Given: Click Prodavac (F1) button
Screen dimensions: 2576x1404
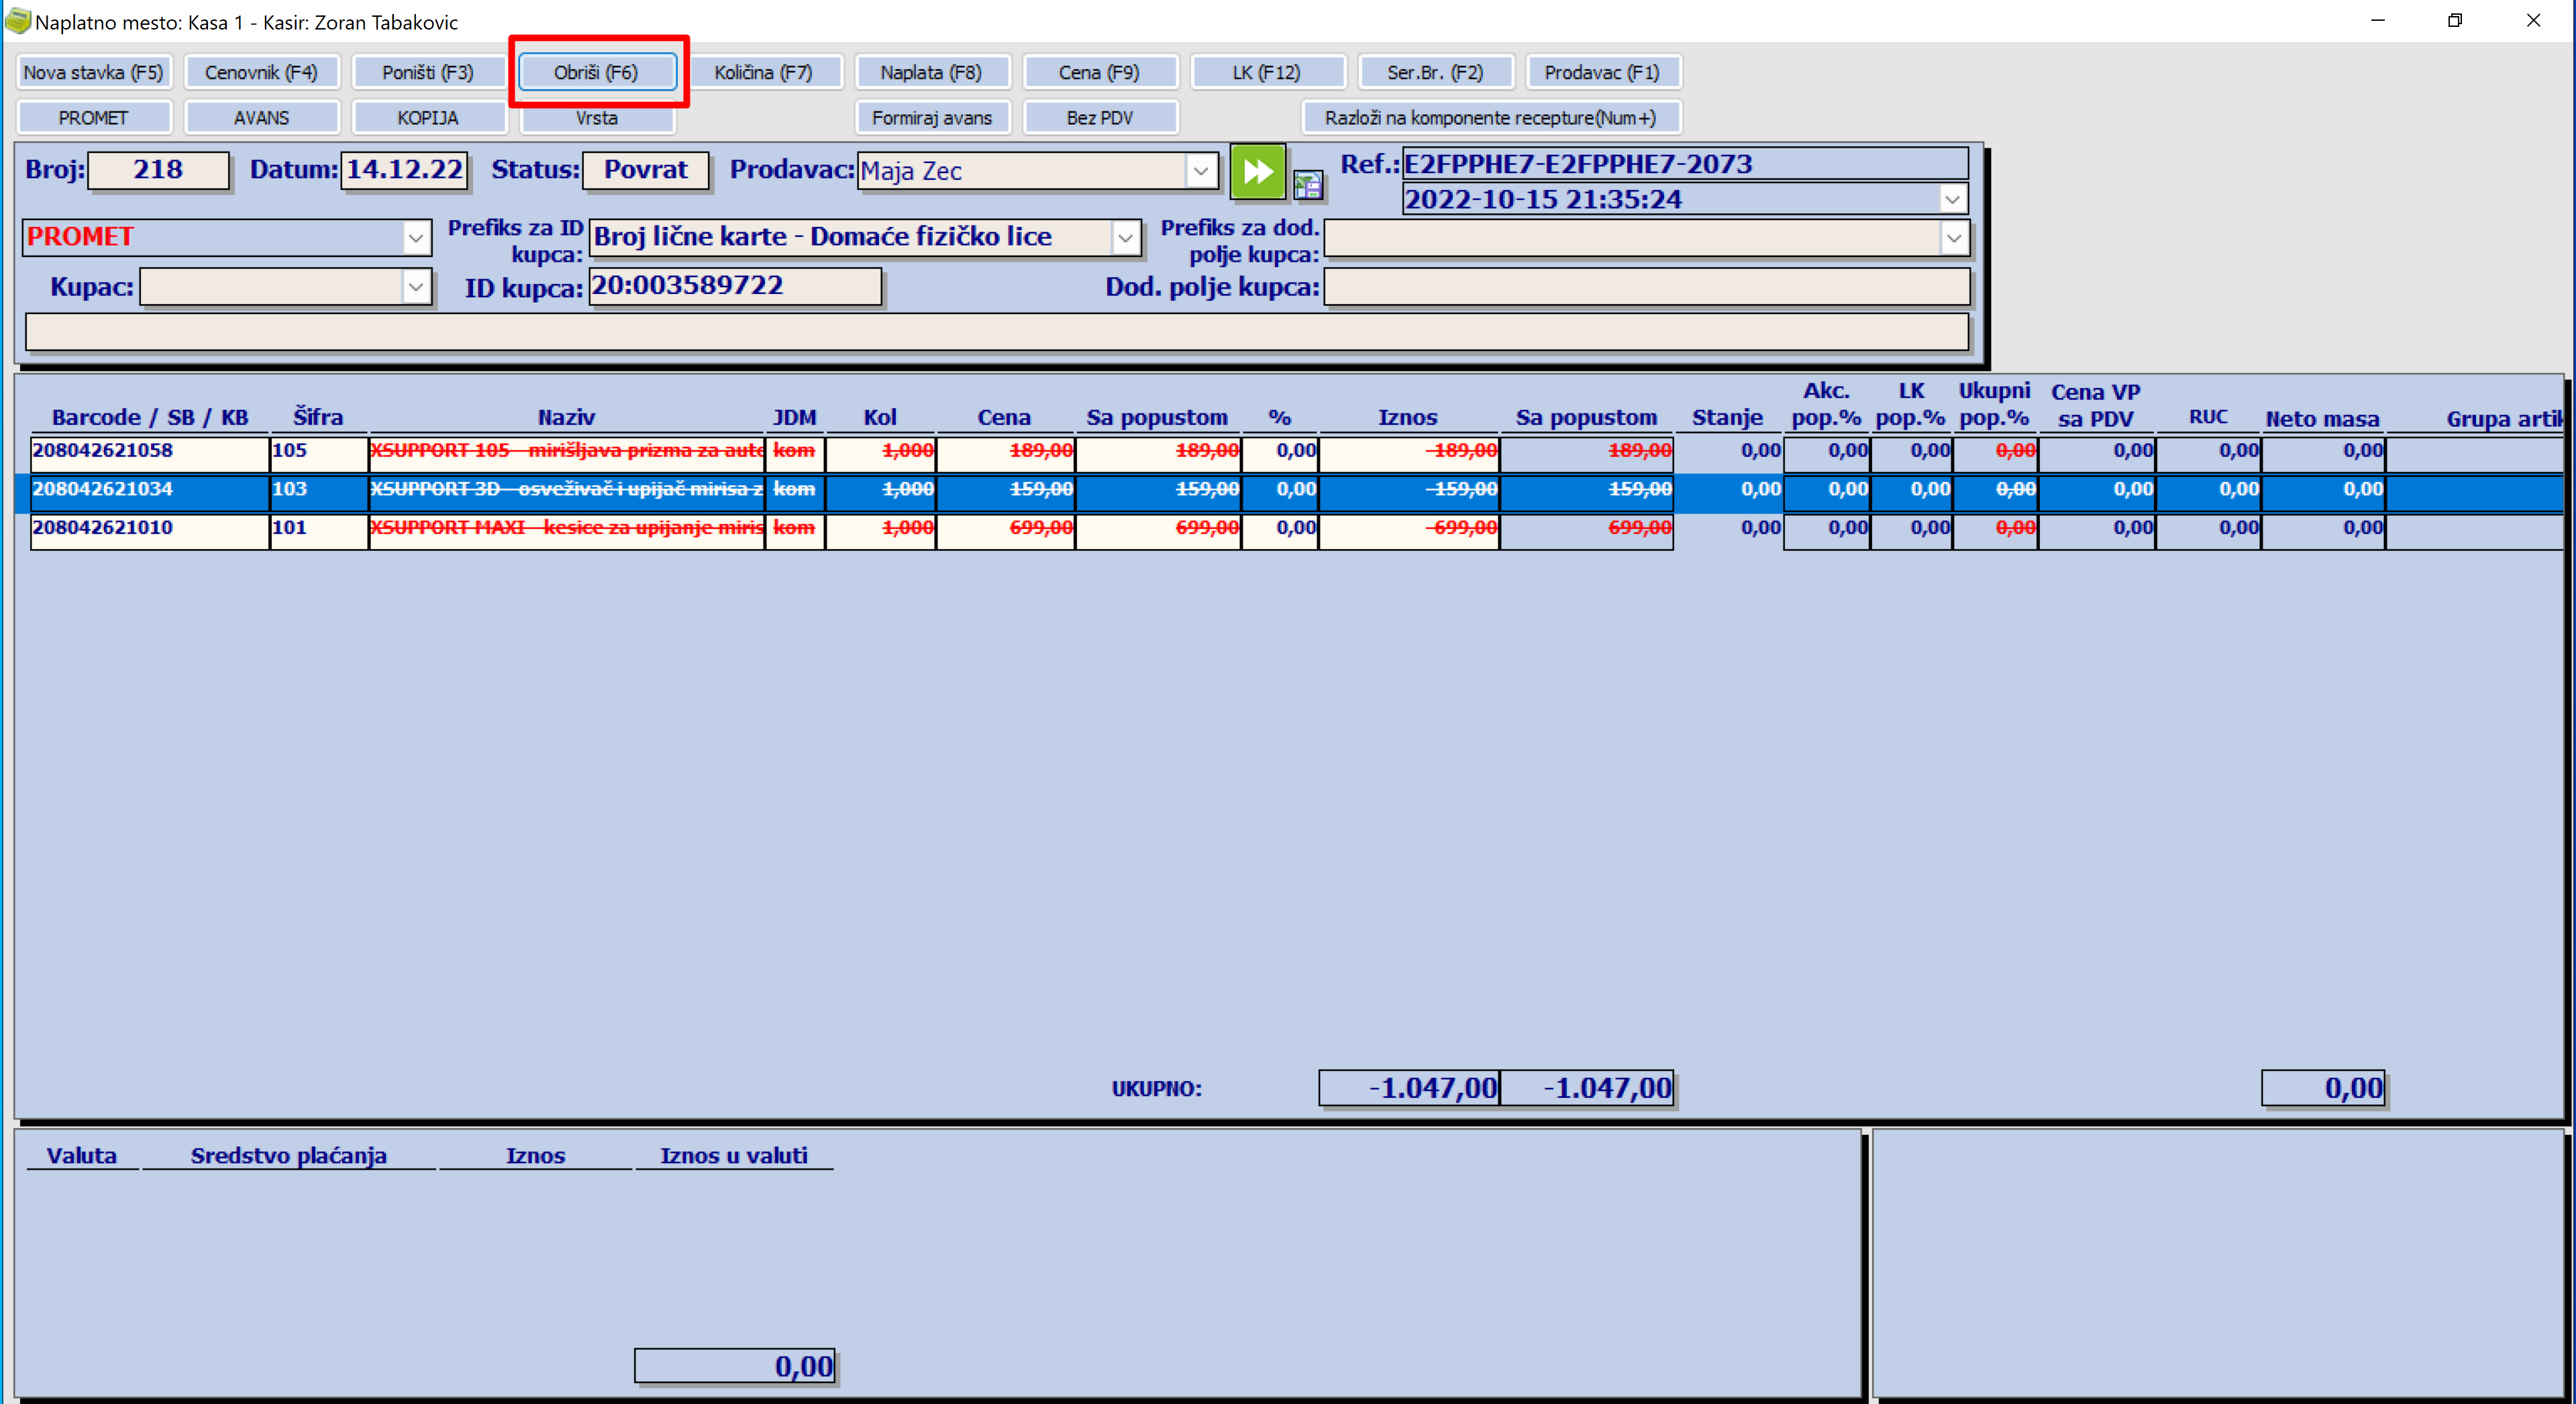Looking at the screenshot, I should click(x=1602, y=72).
